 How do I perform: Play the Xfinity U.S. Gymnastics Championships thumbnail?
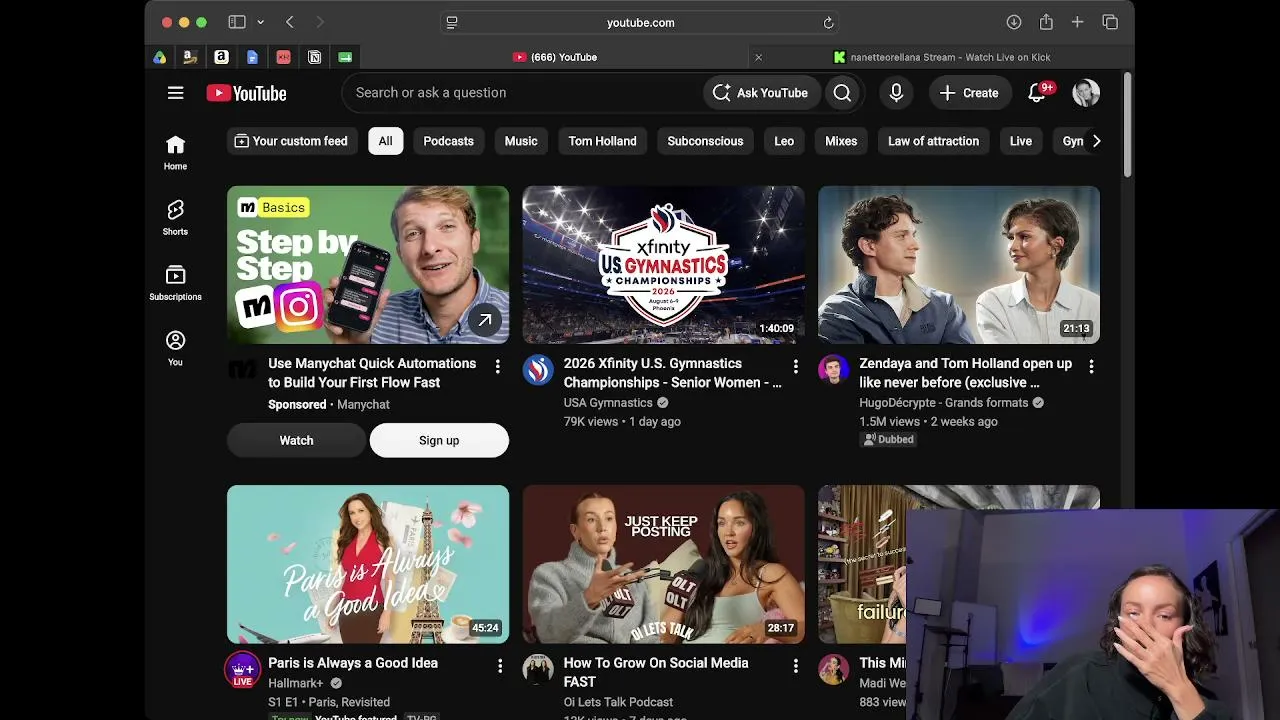[x=663, y=265]
